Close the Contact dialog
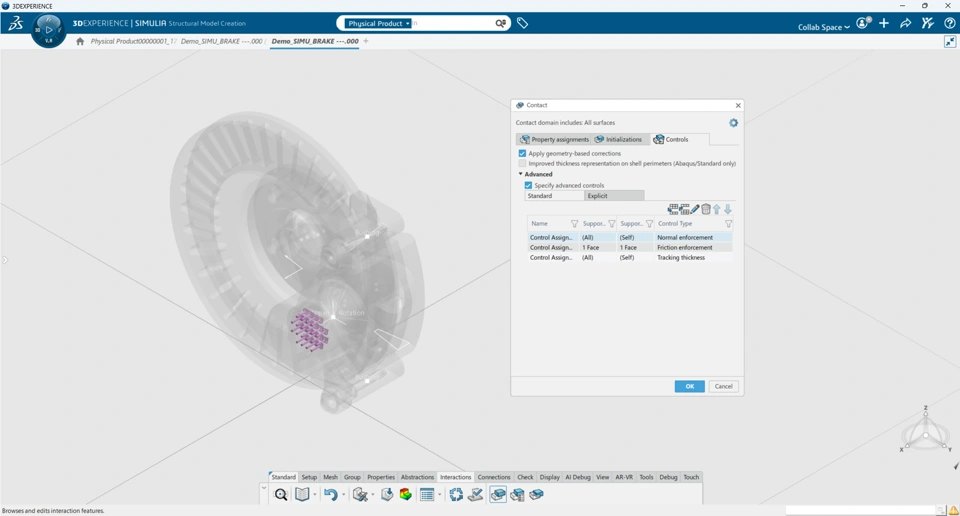 coord(738,105)
